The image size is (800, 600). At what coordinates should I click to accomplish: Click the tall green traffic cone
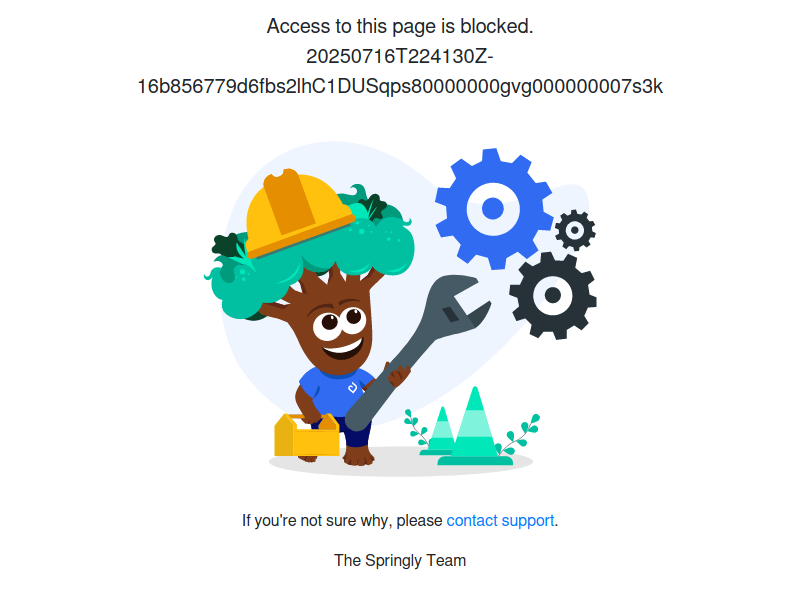(x=475, y=428)
